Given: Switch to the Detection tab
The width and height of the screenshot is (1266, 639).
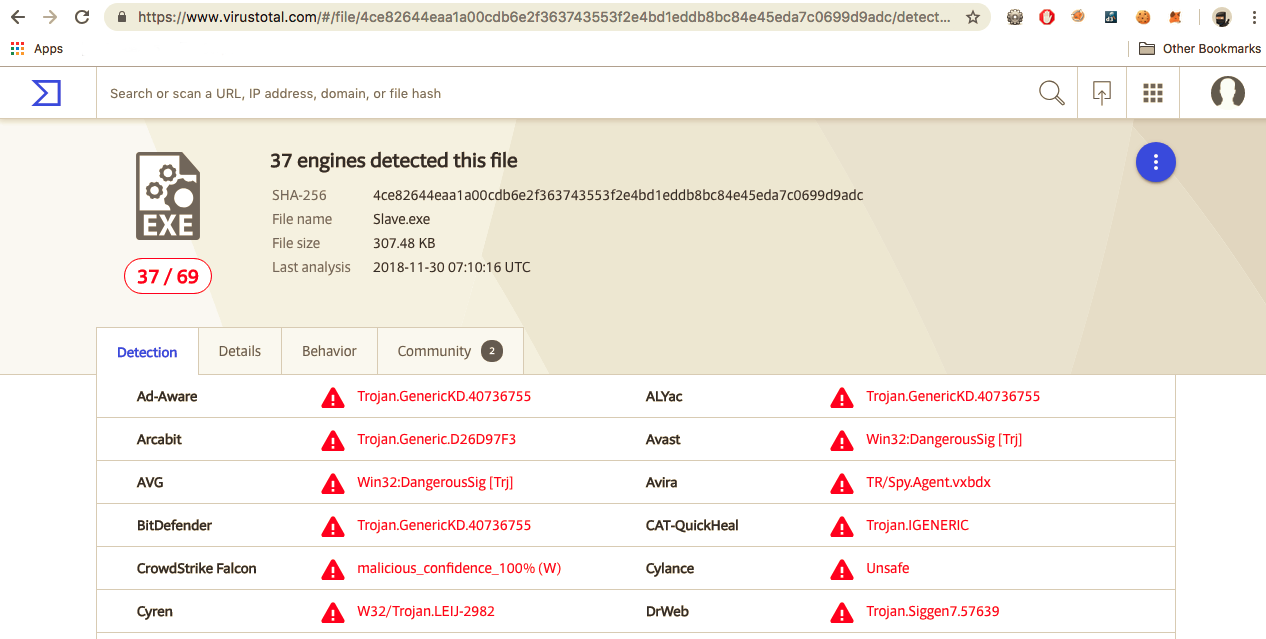Looking at the screenshot, I should (147, 352).
